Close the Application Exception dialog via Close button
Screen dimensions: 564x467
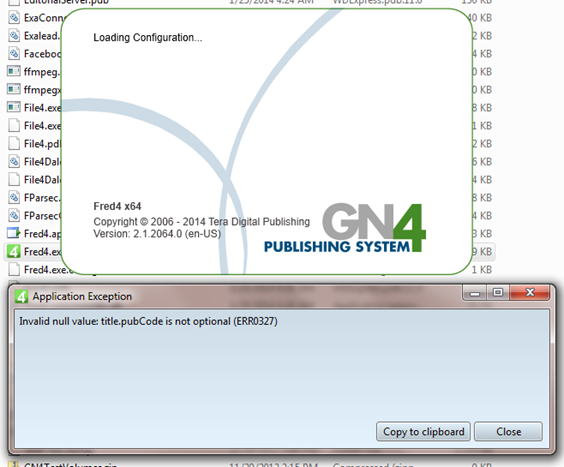tap(508, 431)
